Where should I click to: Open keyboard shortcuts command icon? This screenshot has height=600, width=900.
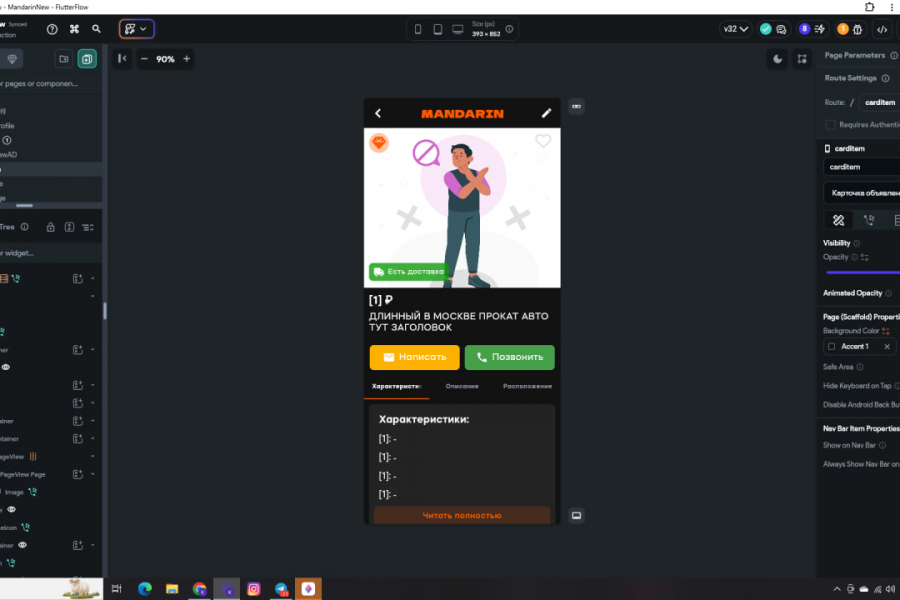click(74, 29)
